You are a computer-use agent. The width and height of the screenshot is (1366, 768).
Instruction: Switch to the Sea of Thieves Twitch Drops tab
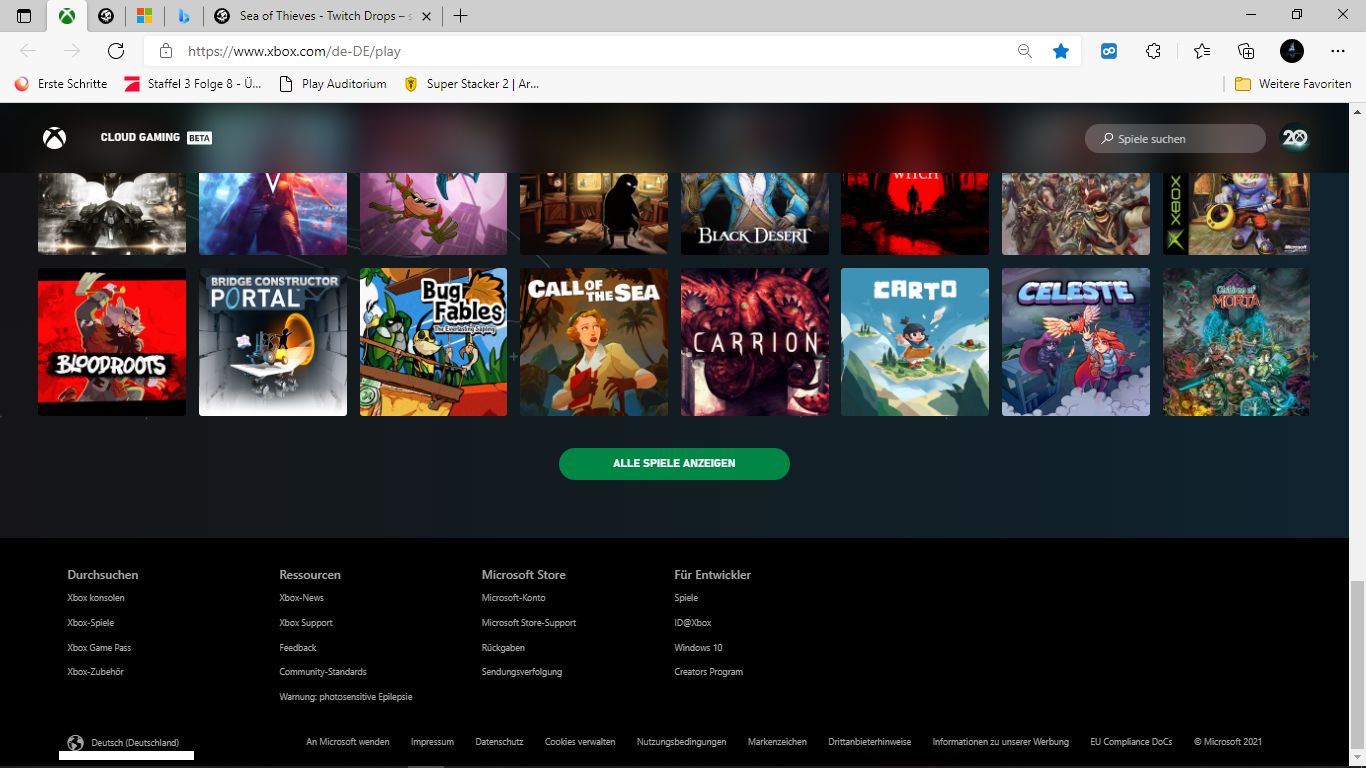(323, 16)
